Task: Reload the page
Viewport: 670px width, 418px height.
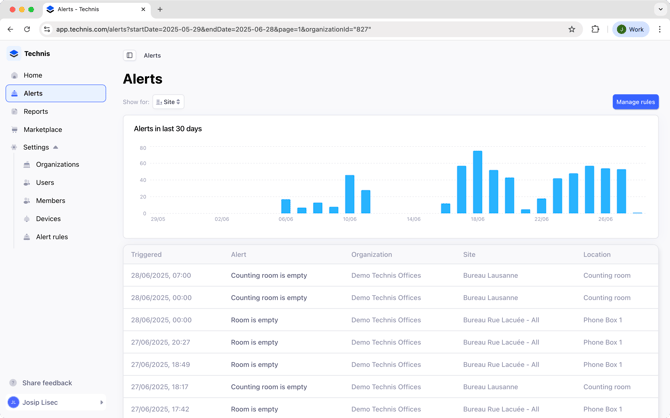Action: (x=27, y=29)
